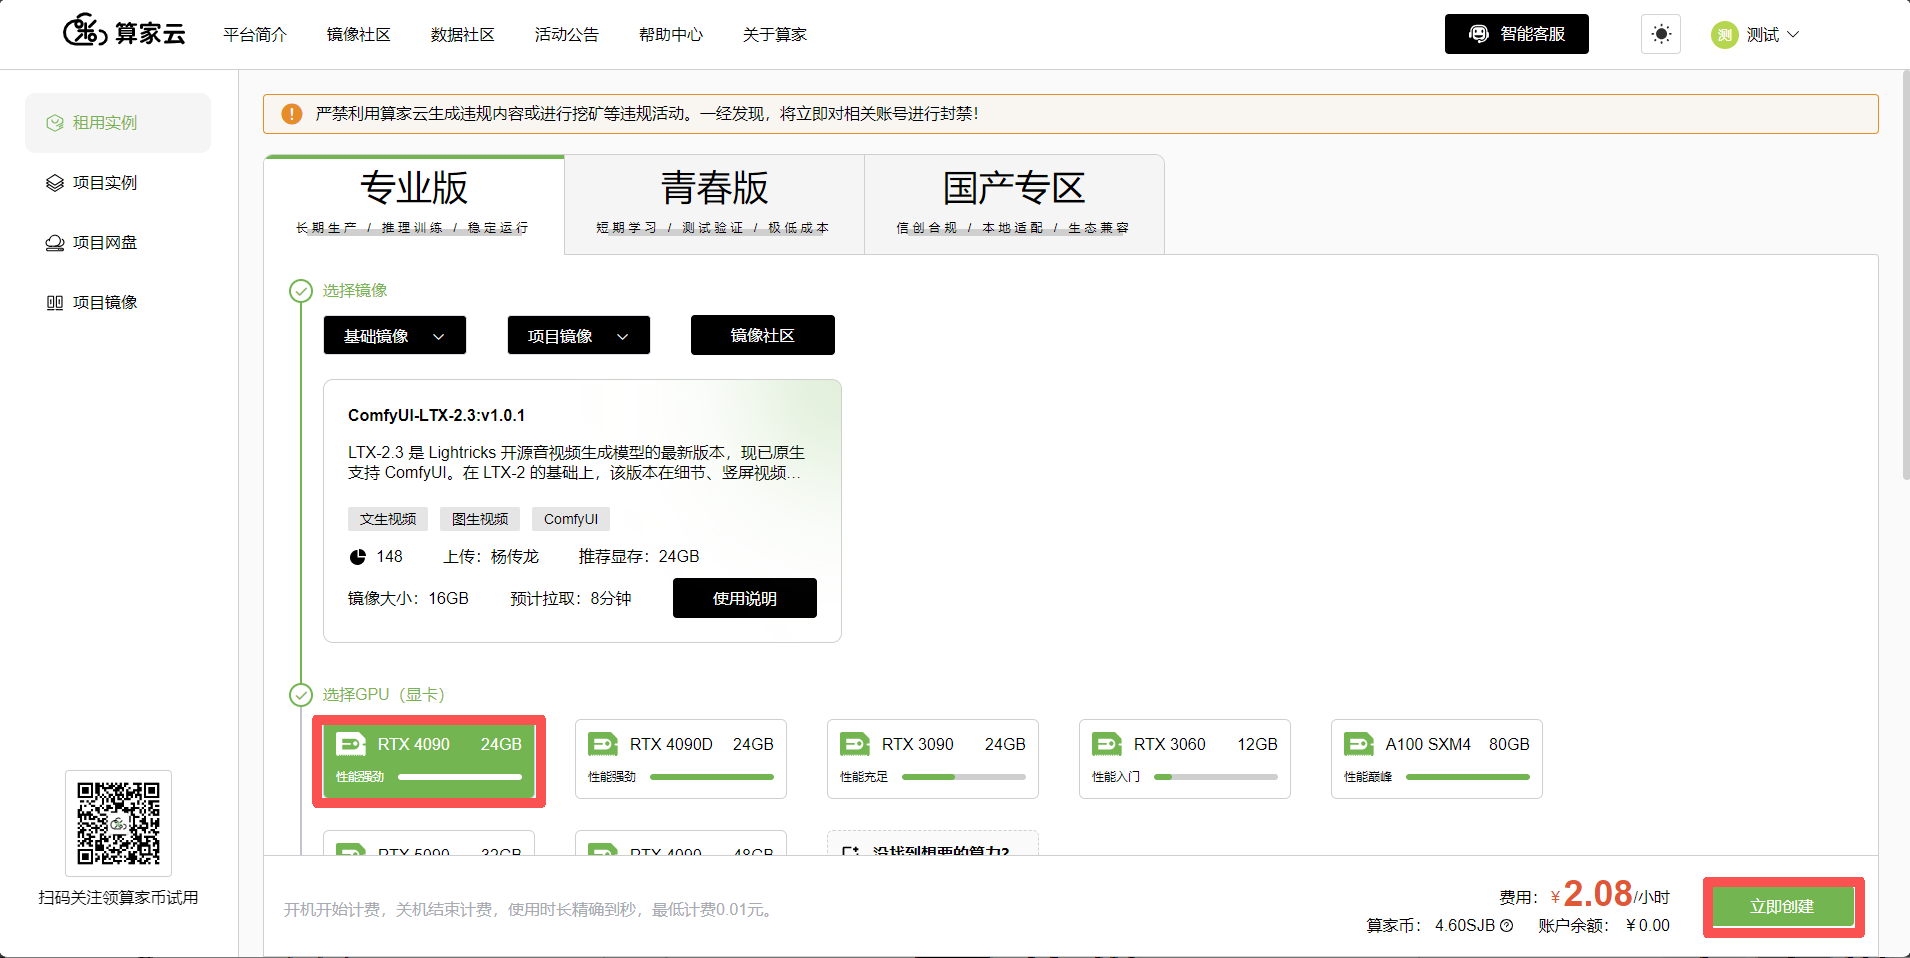This screenshot has height=958, width=1910.
Task: Select the RTX 4090D 24GB GPU card
Action: (x=681, y=759)
